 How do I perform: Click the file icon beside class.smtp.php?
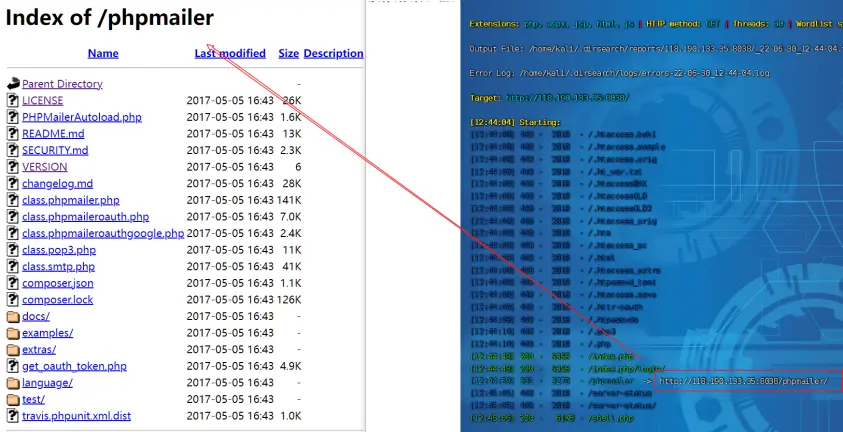(13, 267)
